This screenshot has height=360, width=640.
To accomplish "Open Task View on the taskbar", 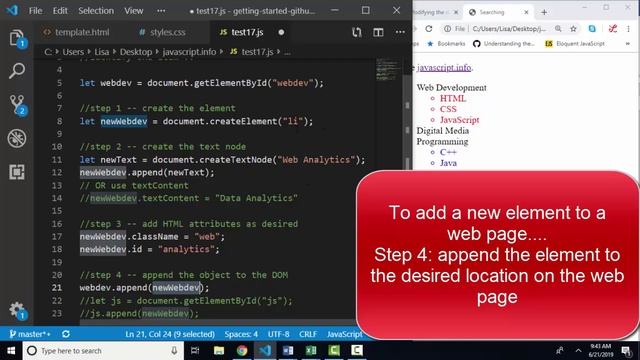I will 195,351.
